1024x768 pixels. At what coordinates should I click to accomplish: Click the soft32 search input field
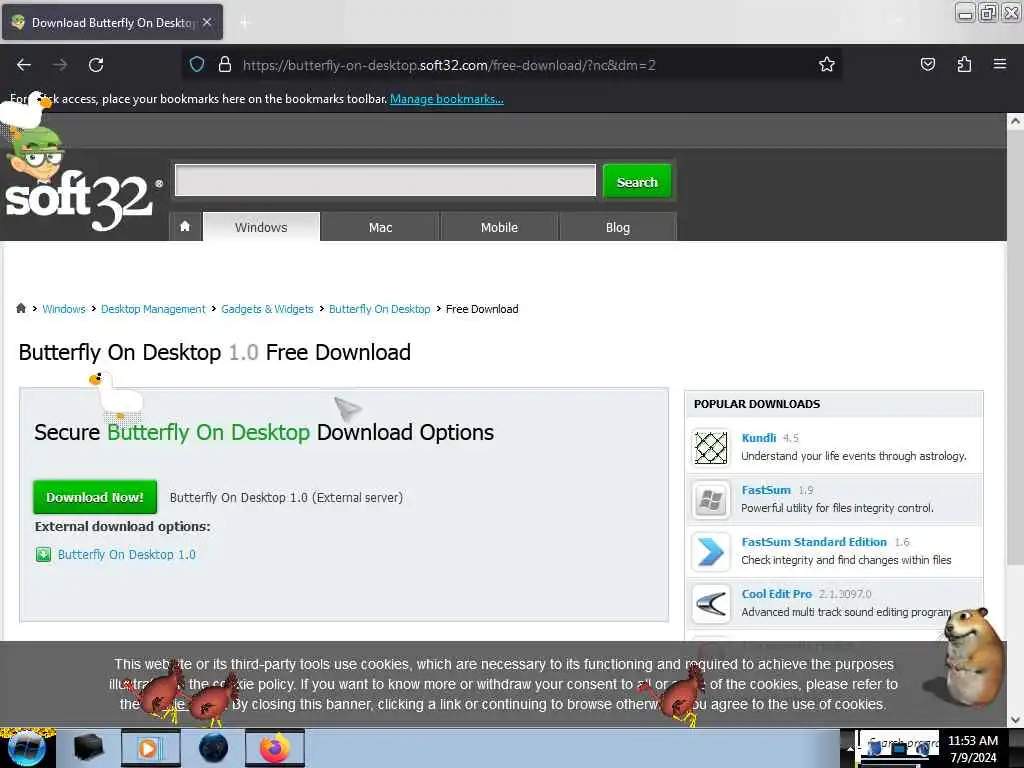coord(385,180)
